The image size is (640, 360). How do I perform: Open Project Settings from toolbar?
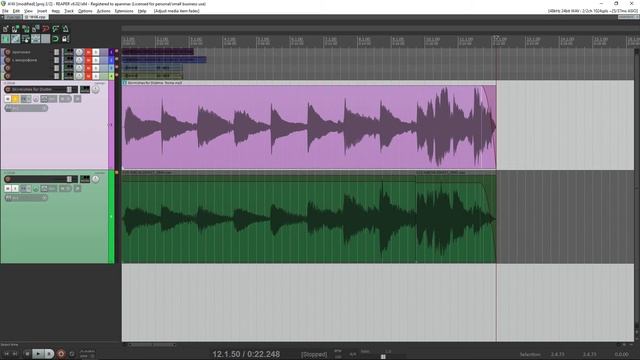(x=36, y=29)
